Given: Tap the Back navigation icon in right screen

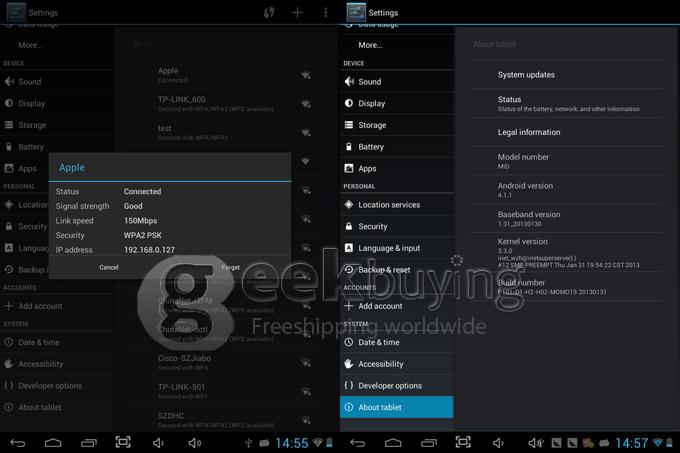Looking at the screenshot, I should 358,443.
